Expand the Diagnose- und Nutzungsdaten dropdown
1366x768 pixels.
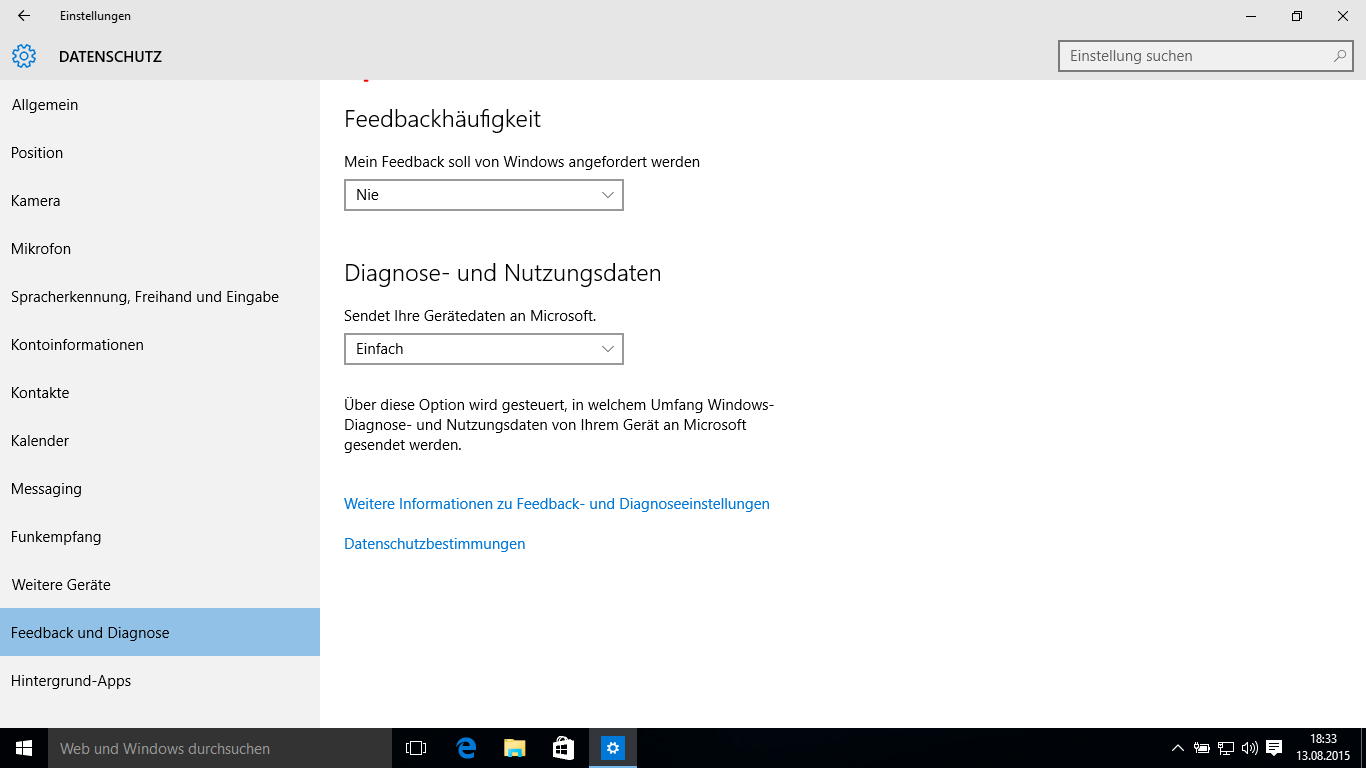483,349
